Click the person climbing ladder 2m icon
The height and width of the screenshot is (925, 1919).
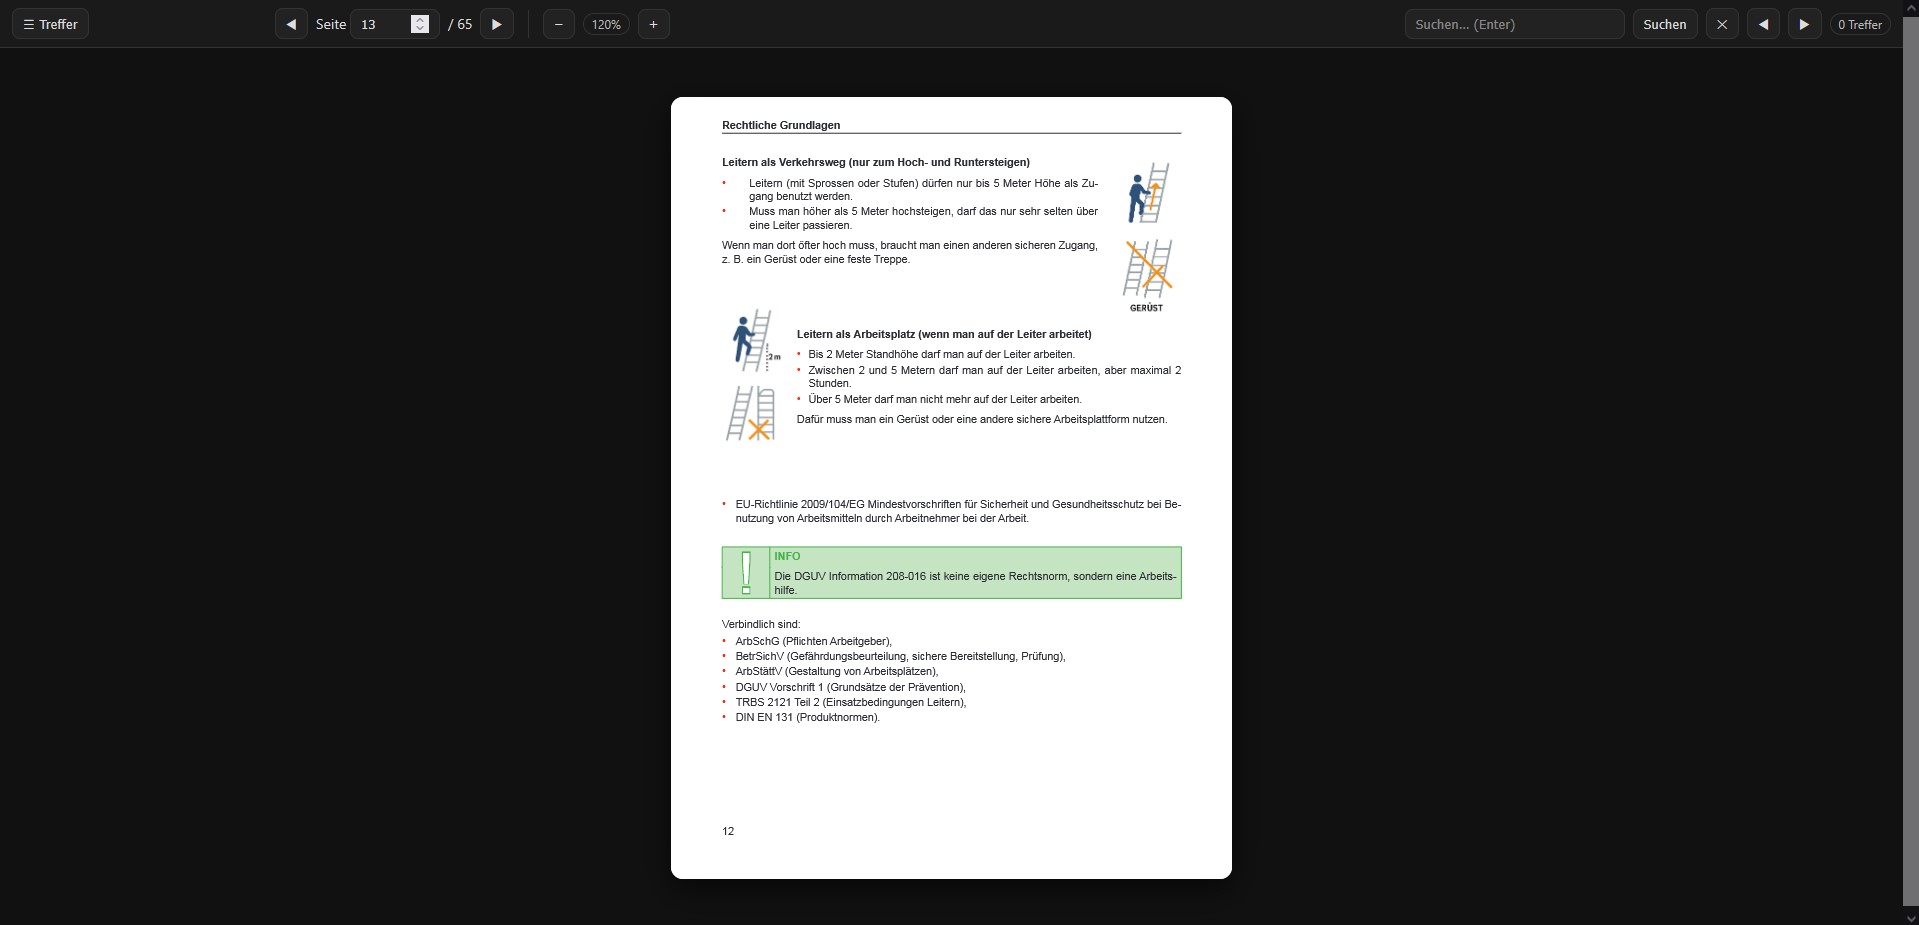[754, 340]
